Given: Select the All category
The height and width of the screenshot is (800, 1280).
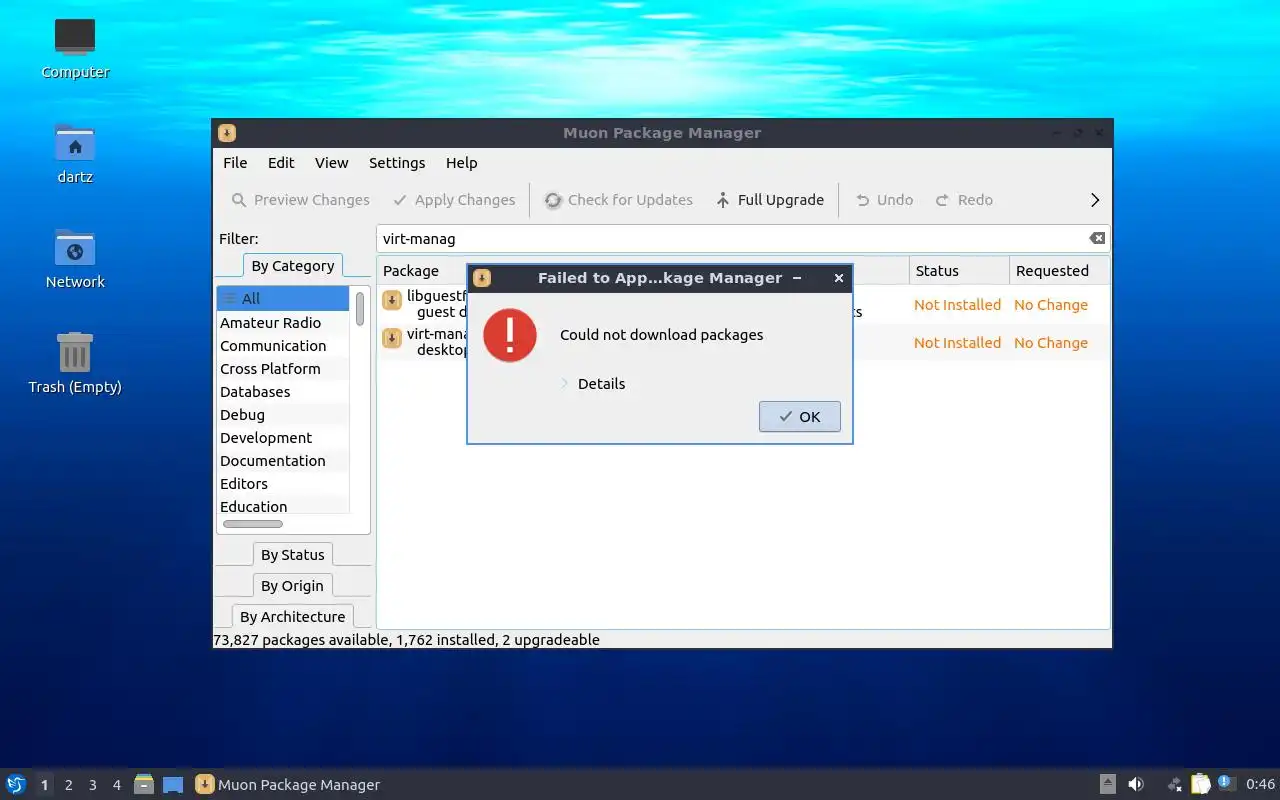Looking at the screenshot, I should pos(283,298).
